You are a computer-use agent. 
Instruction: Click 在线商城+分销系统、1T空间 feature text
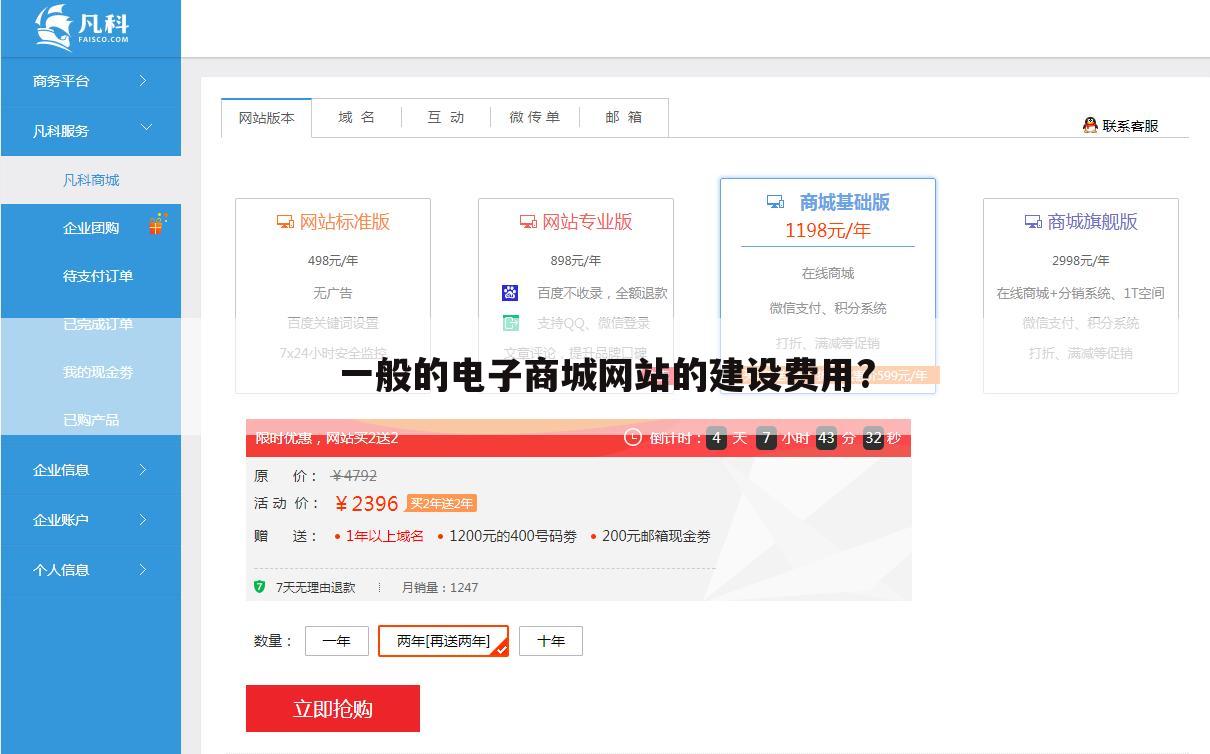pos(1080,293)
